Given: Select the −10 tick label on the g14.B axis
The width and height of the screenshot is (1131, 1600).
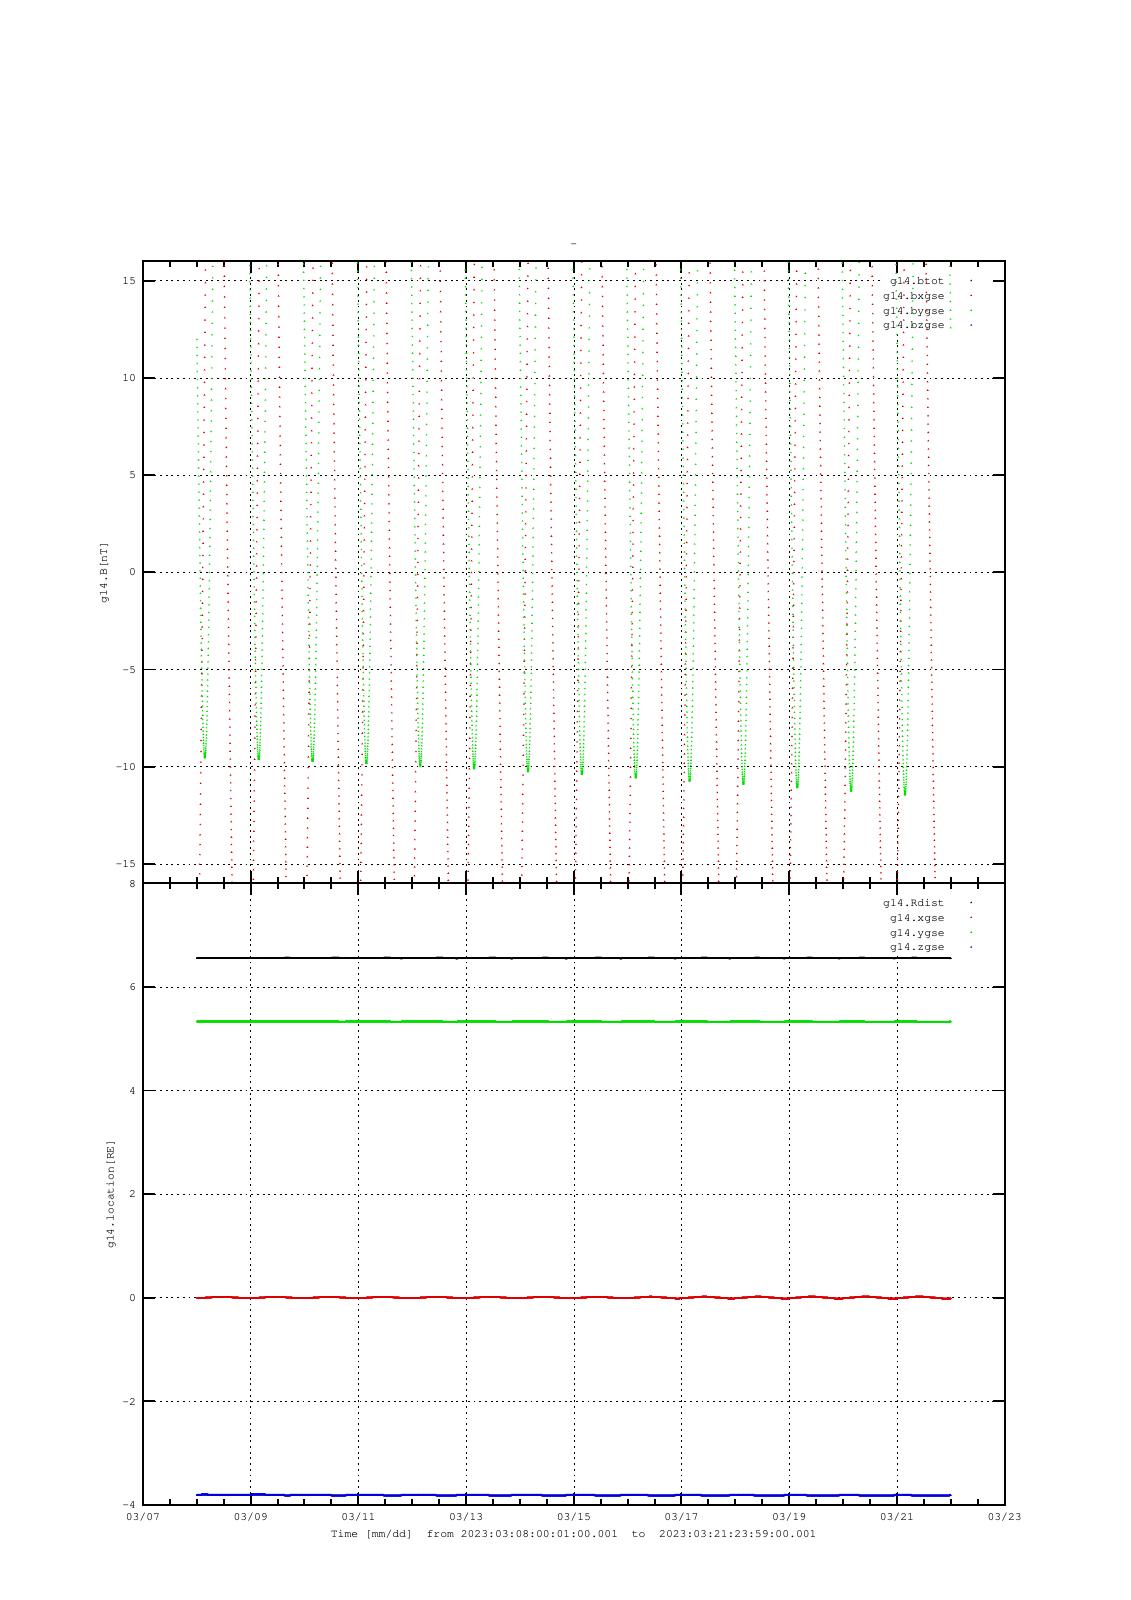Looking at the screenshot, I should click(x=125, y=767).
